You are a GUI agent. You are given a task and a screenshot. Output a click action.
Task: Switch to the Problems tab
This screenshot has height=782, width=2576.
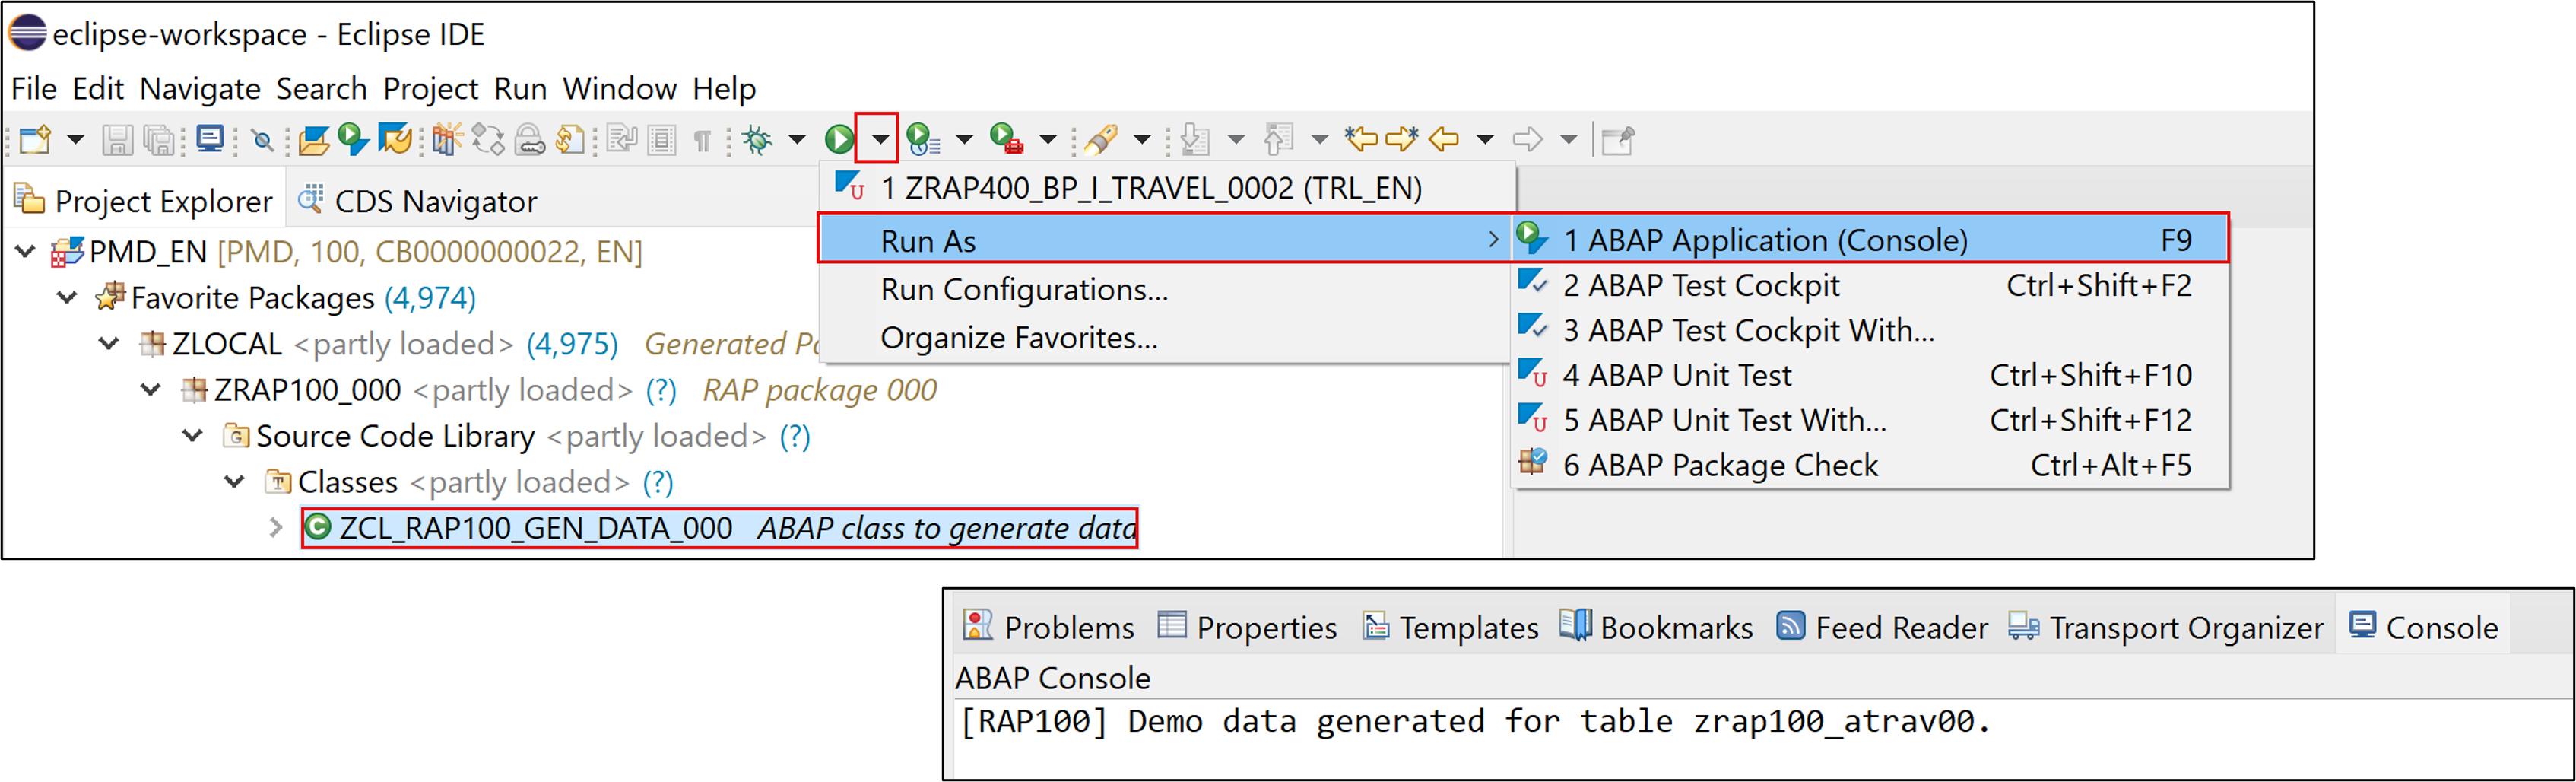tap(1048, 627)
